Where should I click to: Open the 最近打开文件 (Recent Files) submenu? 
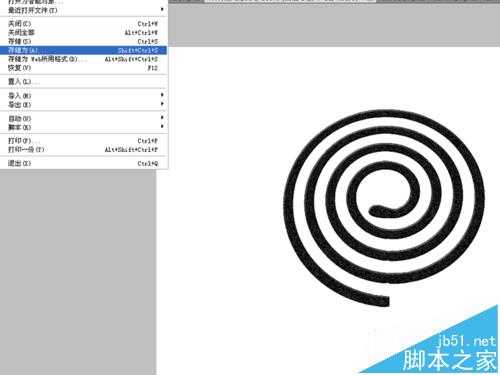point(83,10)
